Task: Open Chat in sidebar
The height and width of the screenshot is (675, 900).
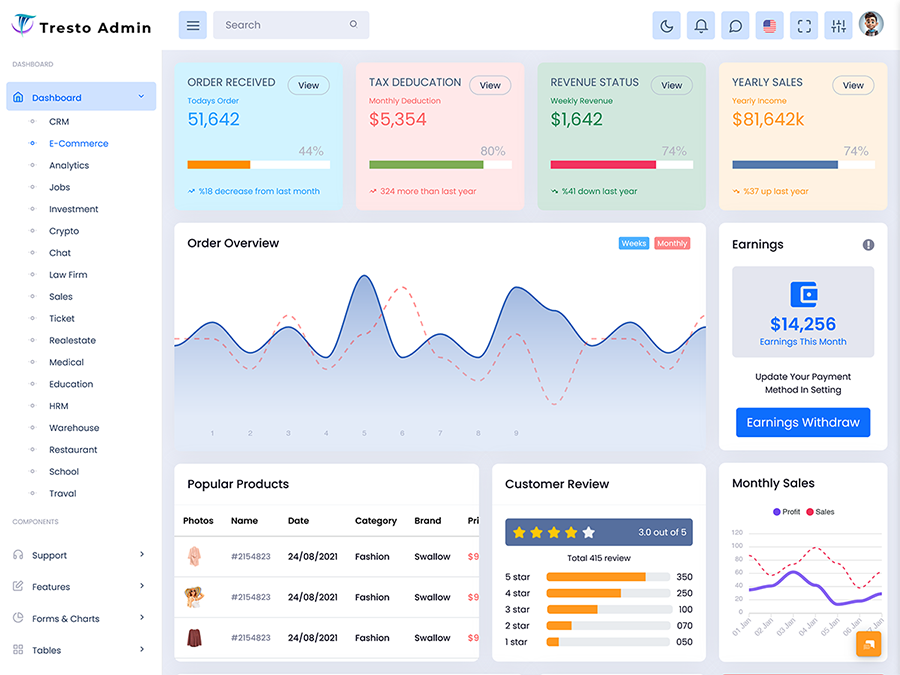Action: [x=60, y=253]
